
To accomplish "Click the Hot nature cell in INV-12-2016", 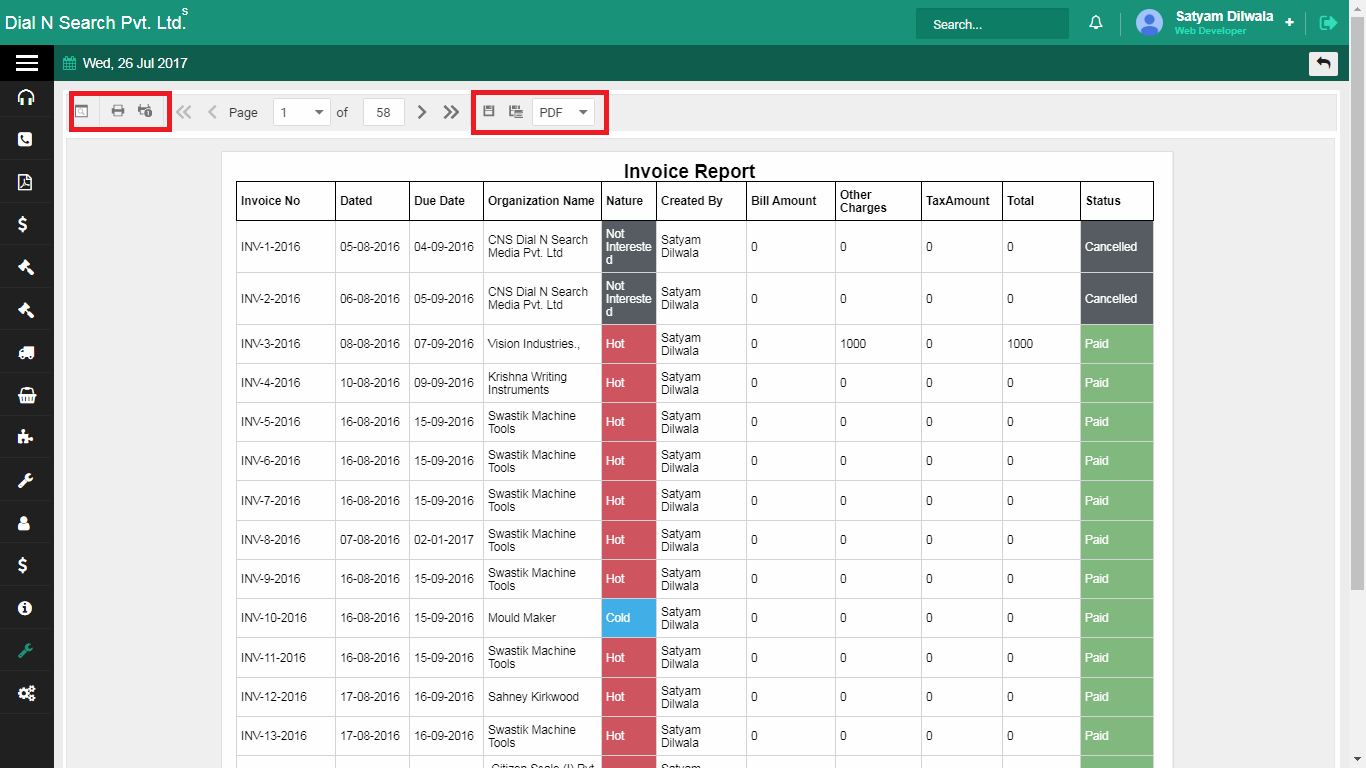I will 629,697.
